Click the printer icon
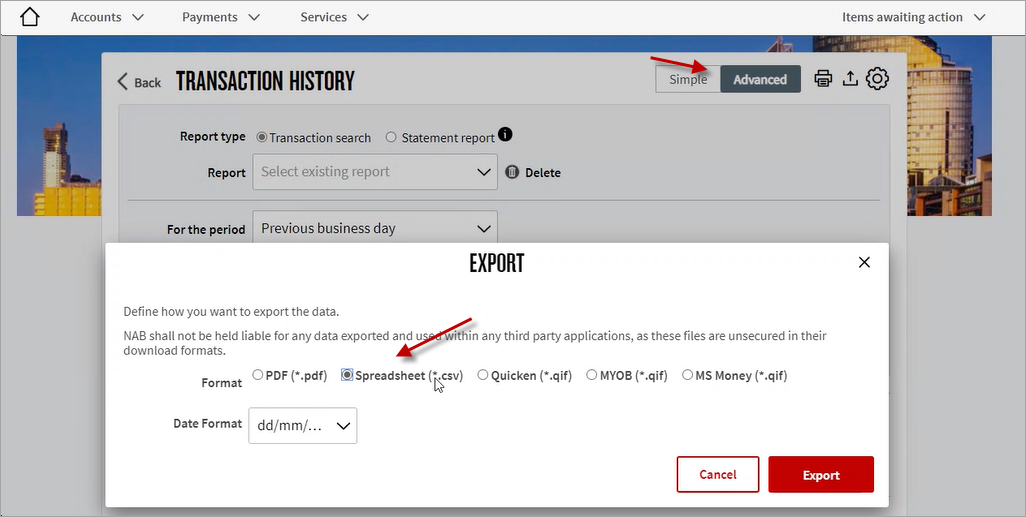 tap(823, 79)
